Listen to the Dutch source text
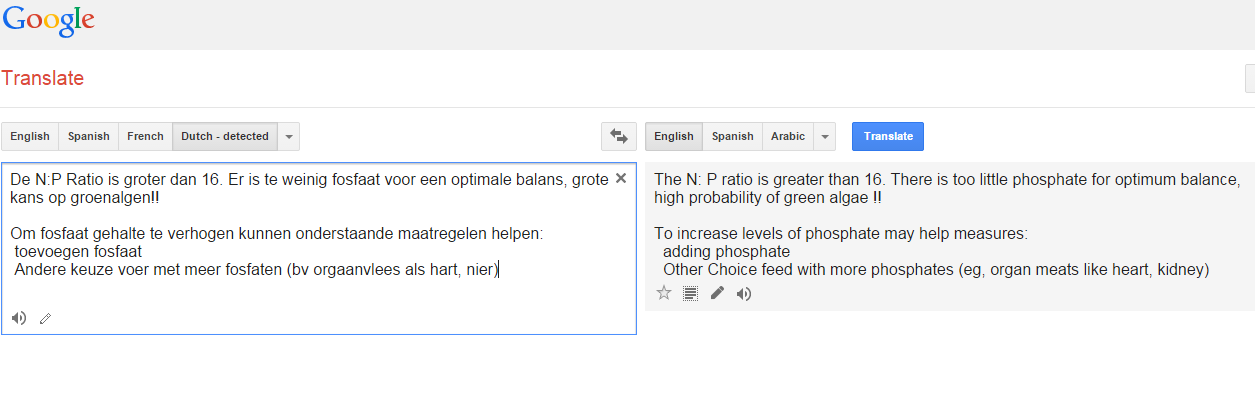 tap(19, 318)
